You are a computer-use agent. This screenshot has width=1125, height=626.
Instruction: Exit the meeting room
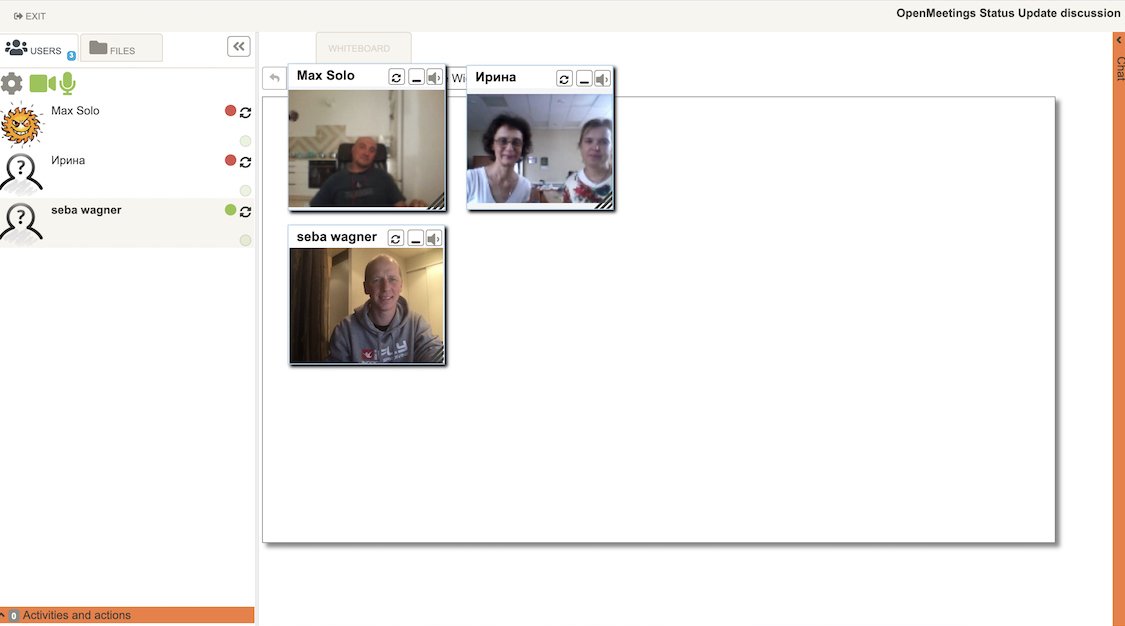coord(30,16)
